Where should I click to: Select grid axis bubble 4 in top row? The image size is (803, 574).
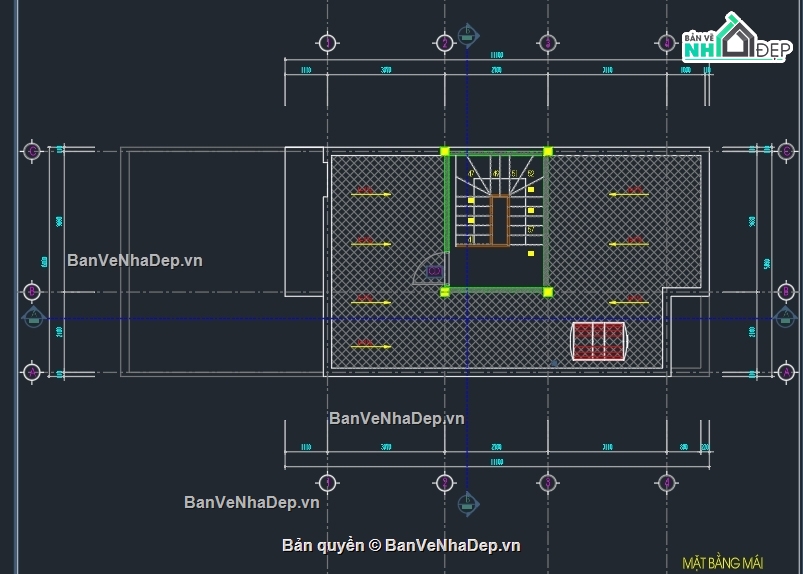pos(666,43)
